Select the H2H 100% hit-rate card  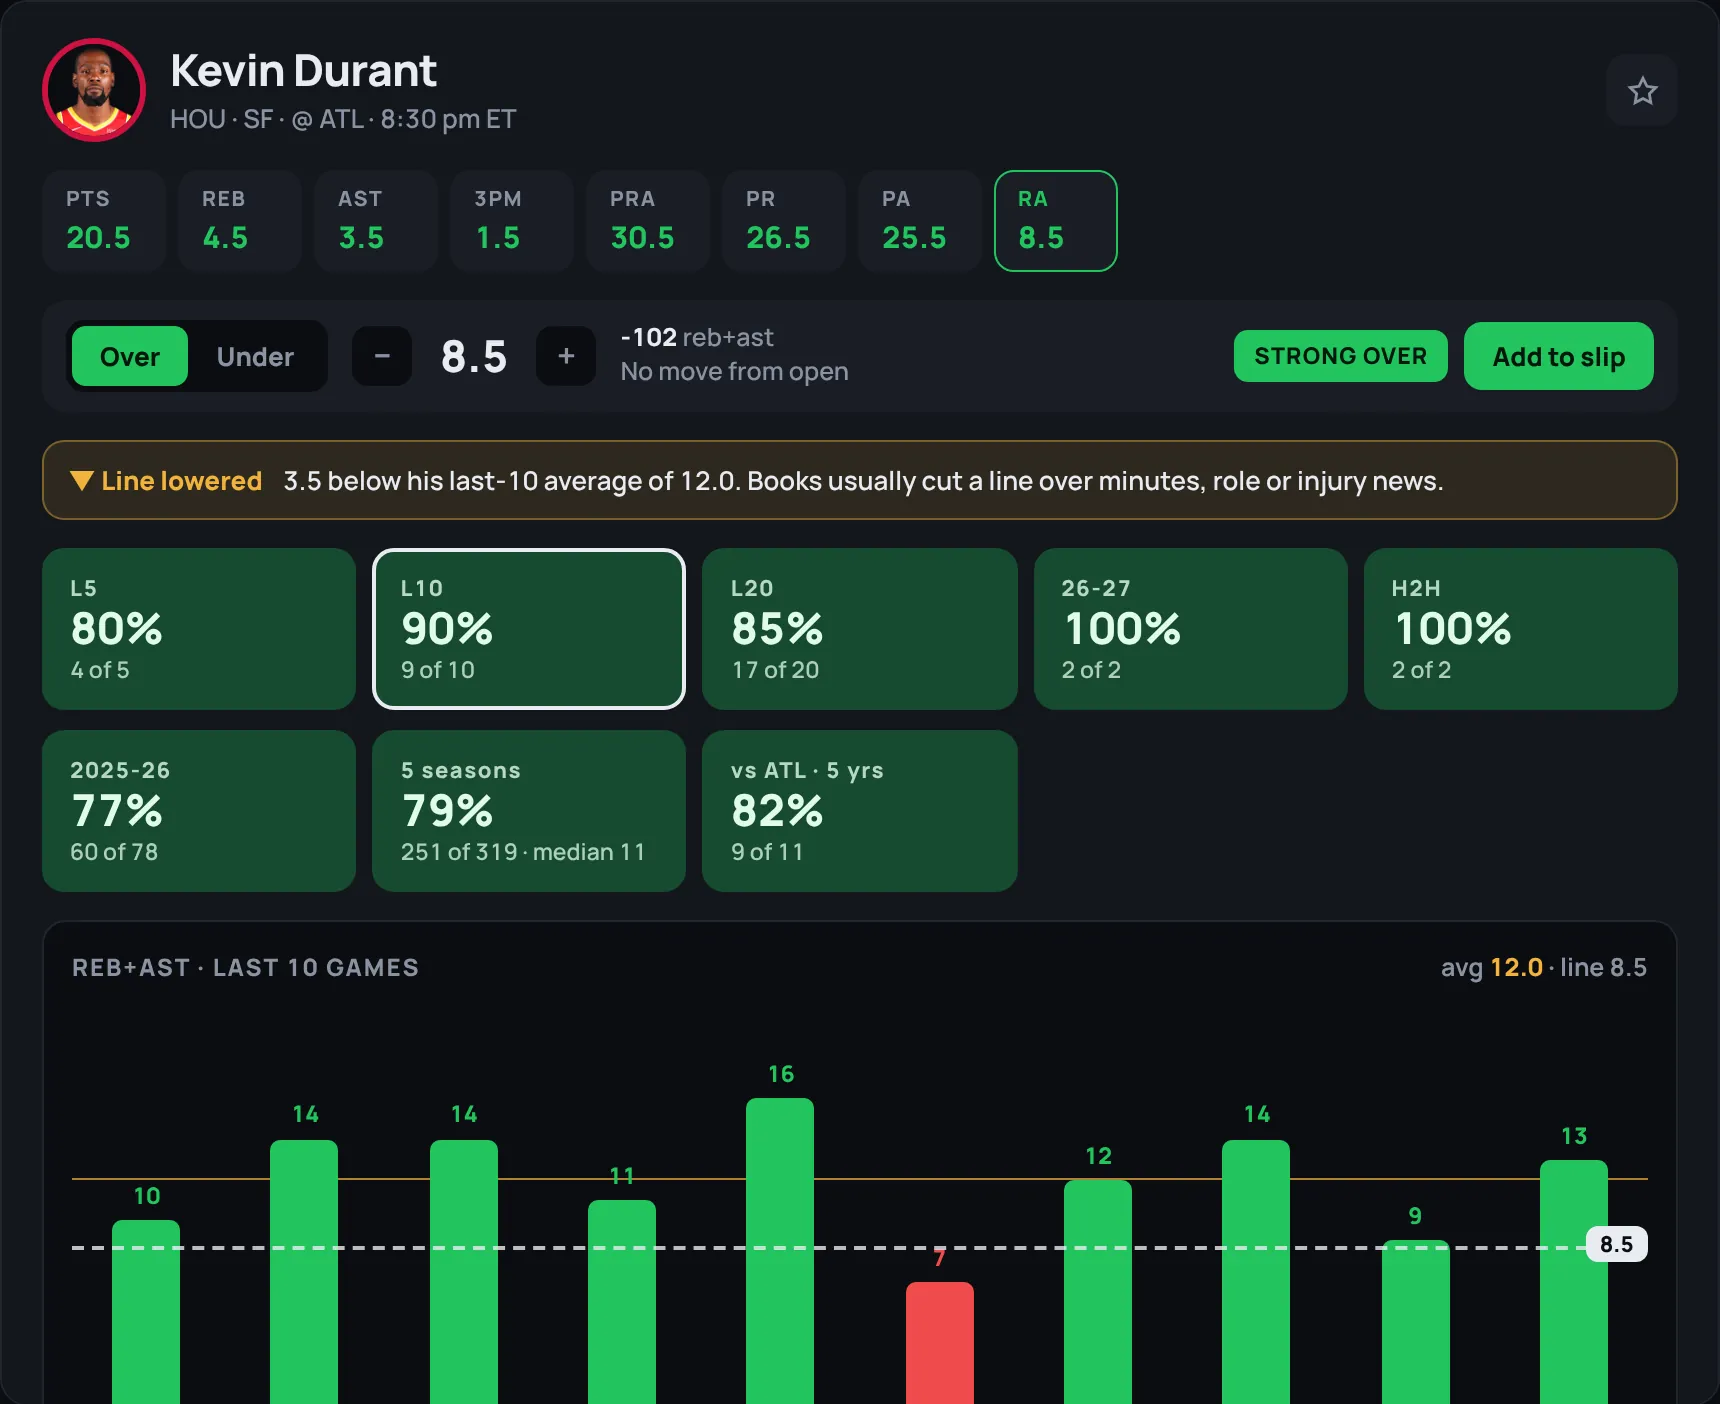[x=1521, y=629]
